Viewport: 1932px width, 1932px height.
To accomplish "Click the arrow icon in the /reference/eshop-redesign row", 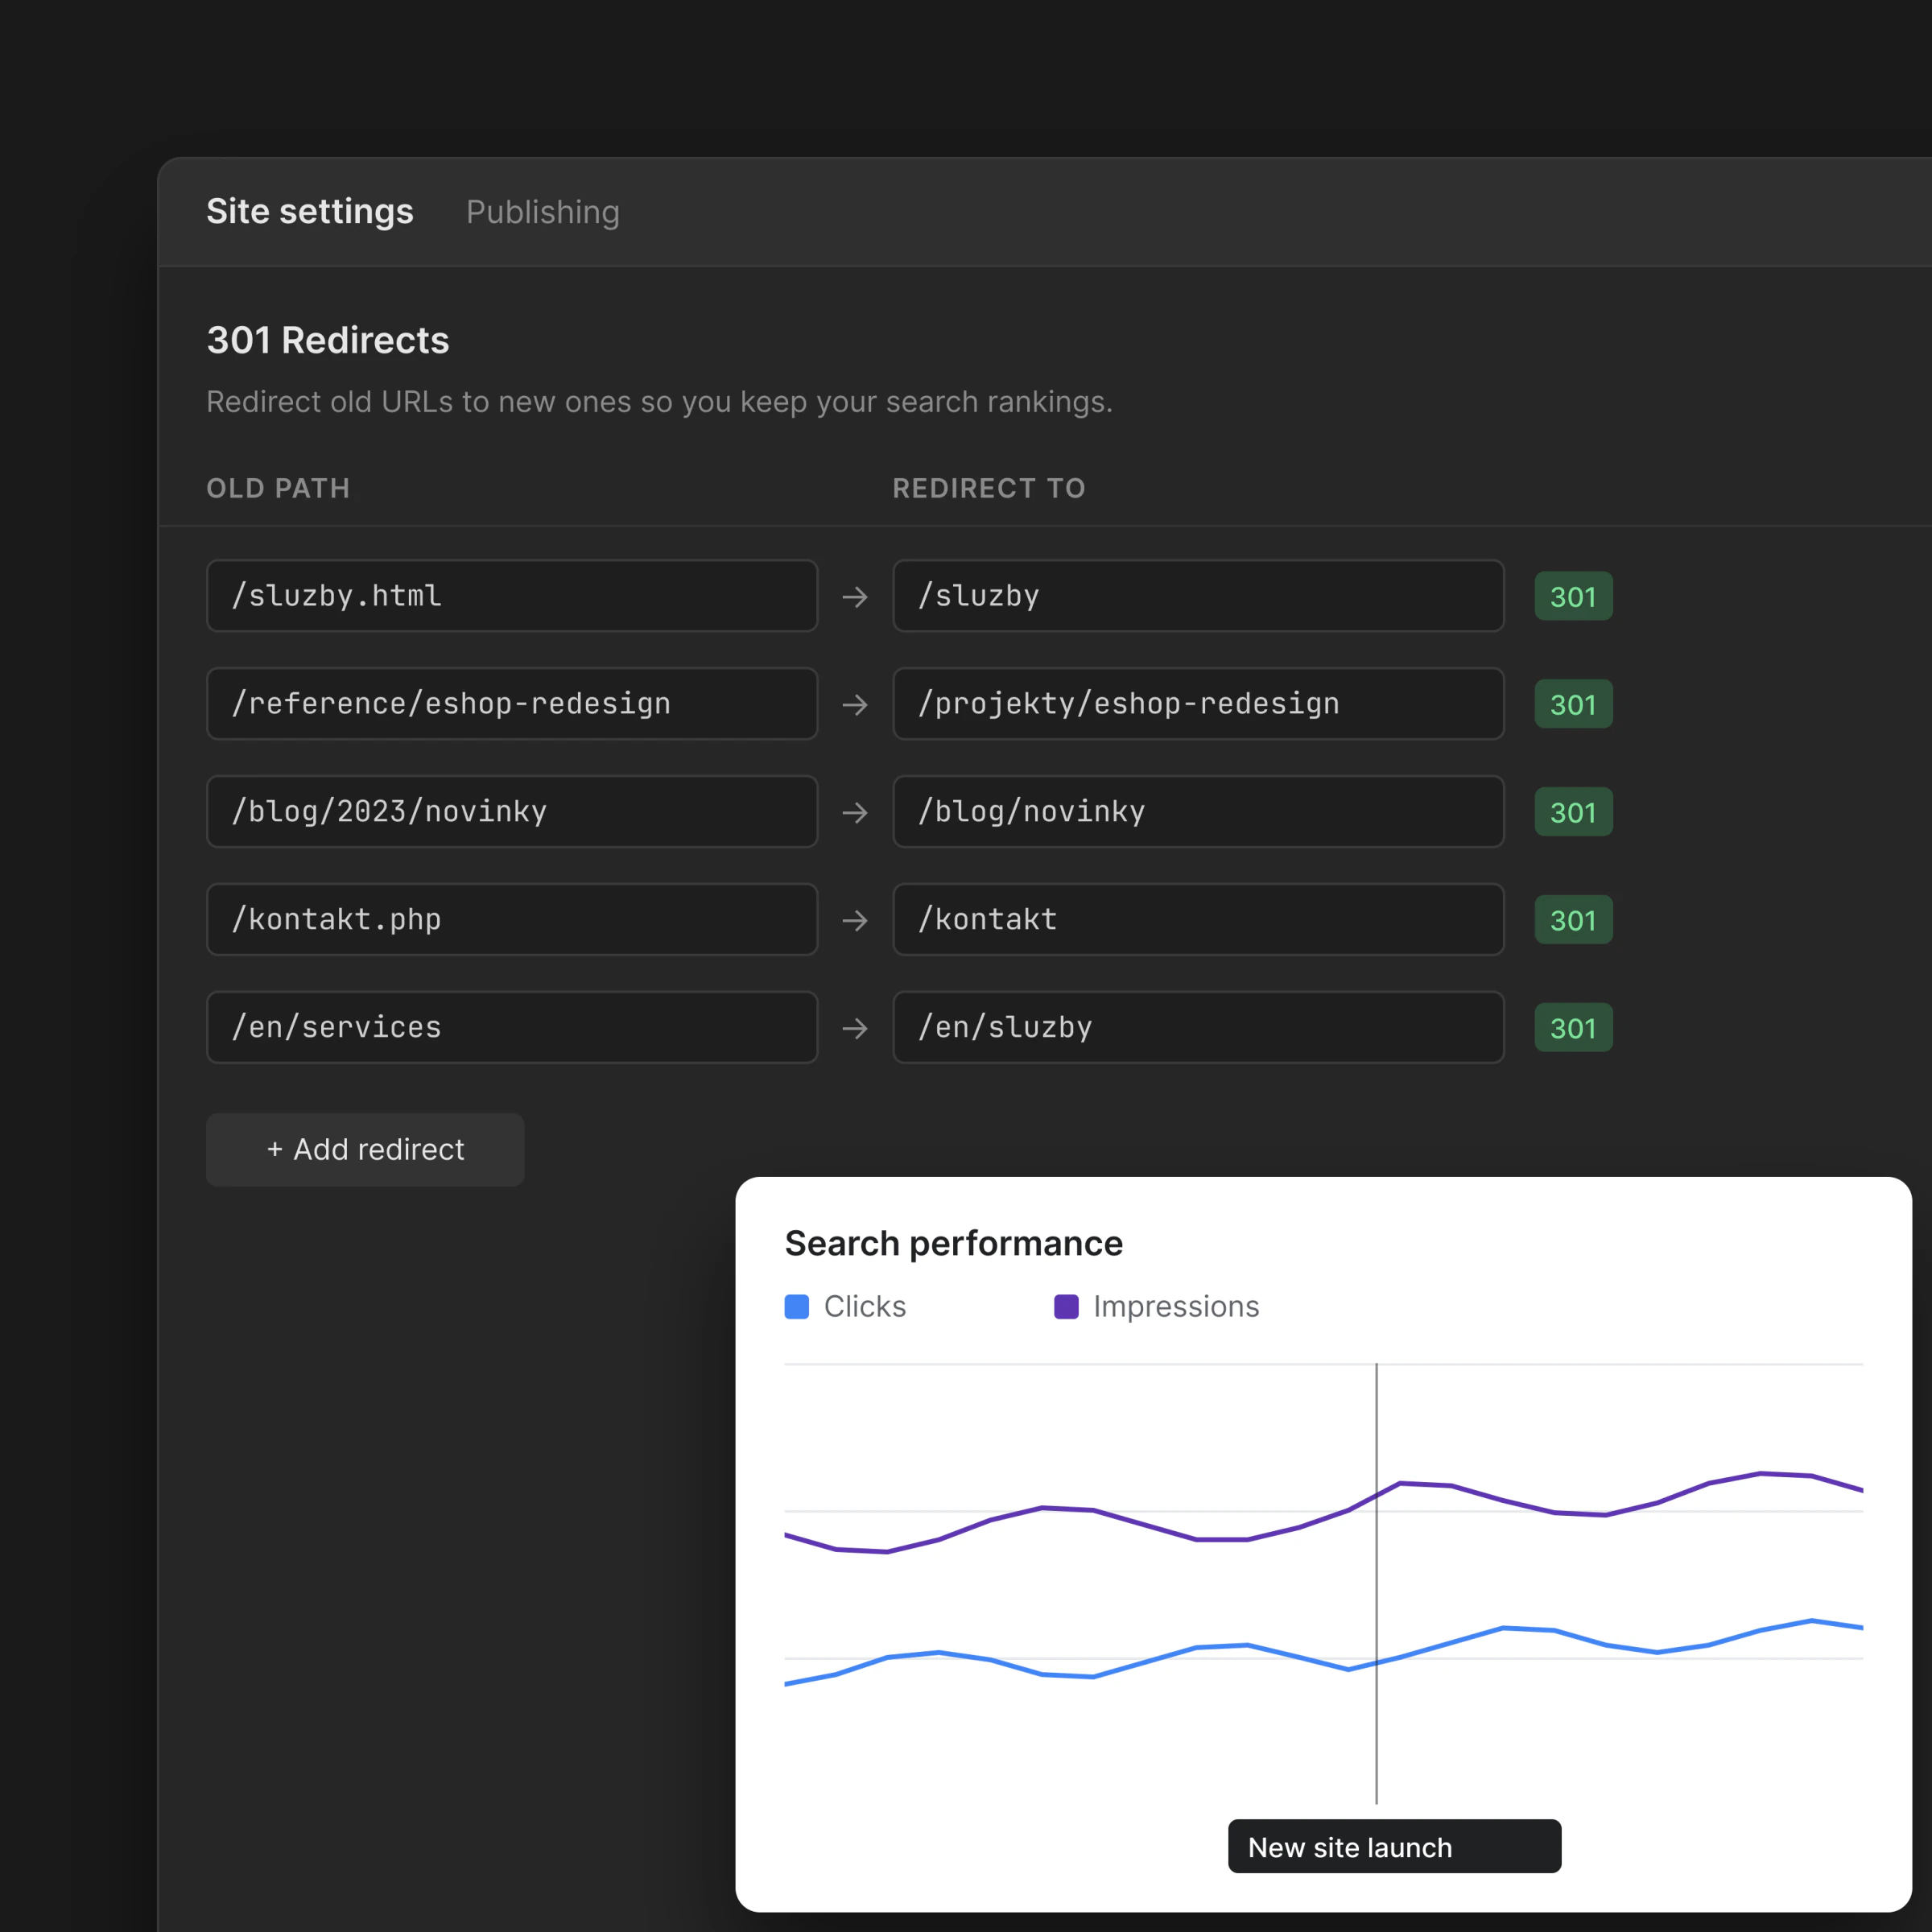I will pyautogui.click(x=855, y=705).
